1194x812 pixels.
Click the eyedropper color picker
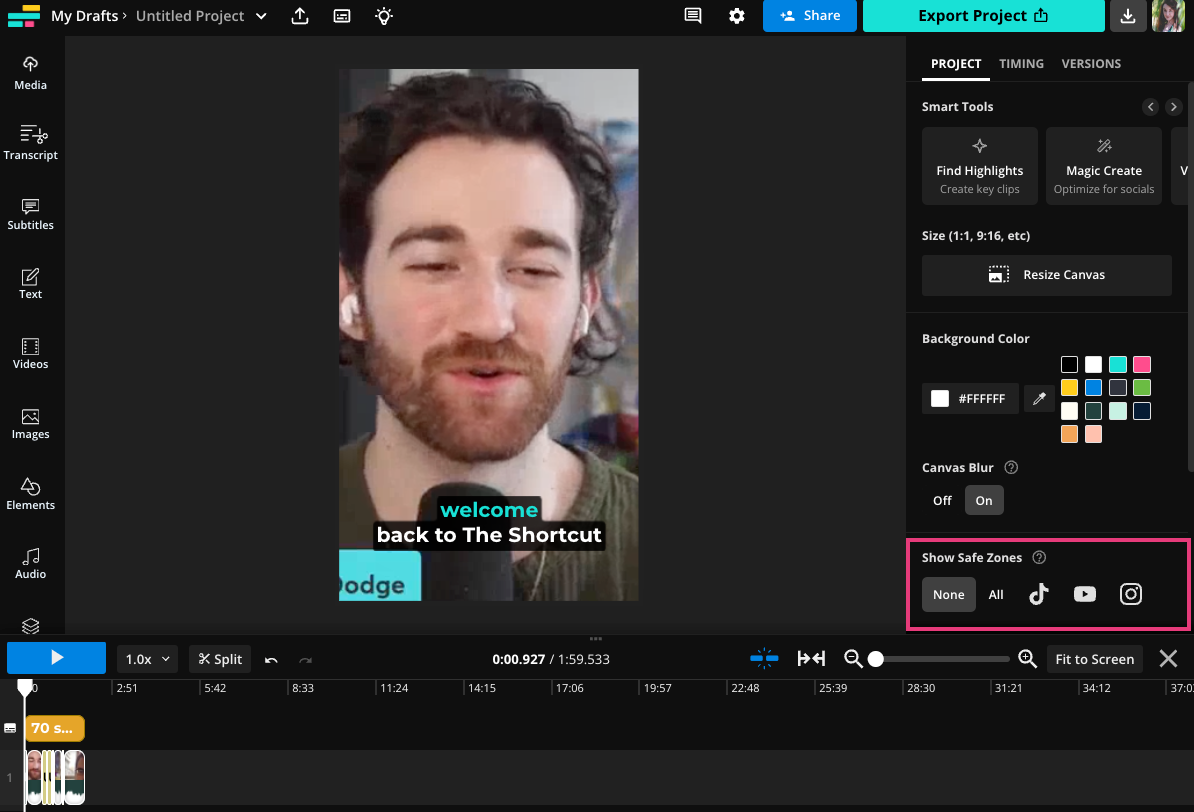click(1038, 398)
